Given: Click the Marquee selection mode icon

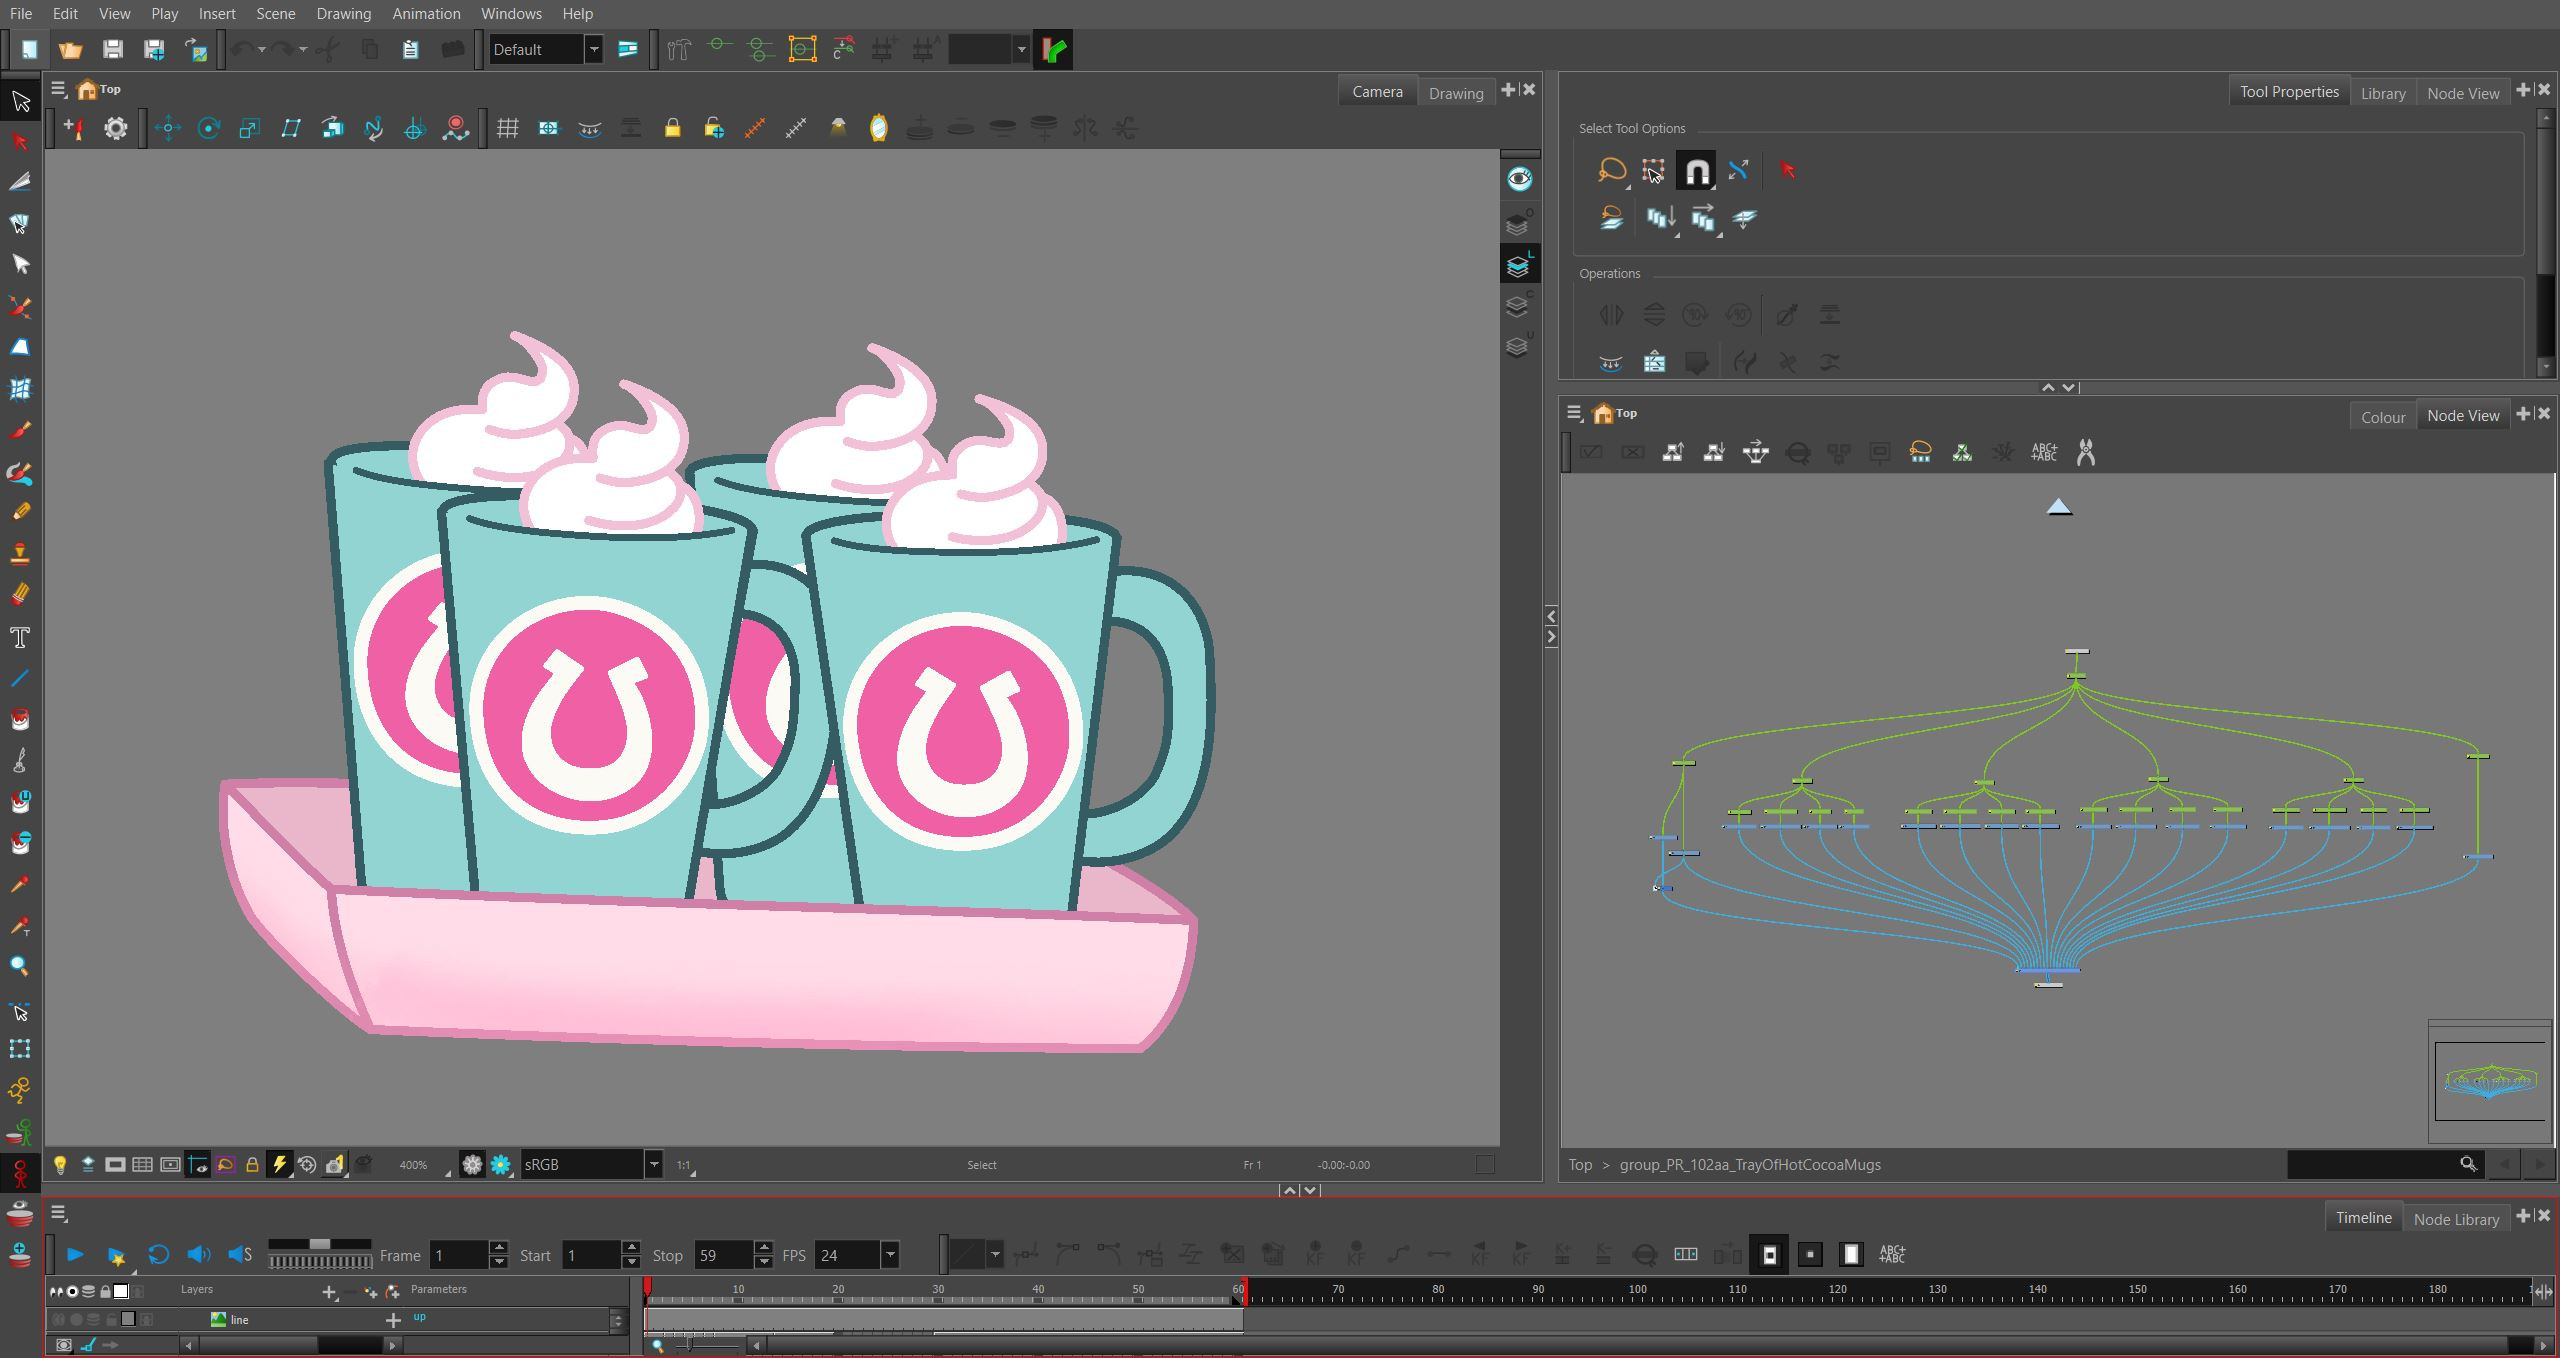Looking at the screenshot, I should coord(1653,171).
